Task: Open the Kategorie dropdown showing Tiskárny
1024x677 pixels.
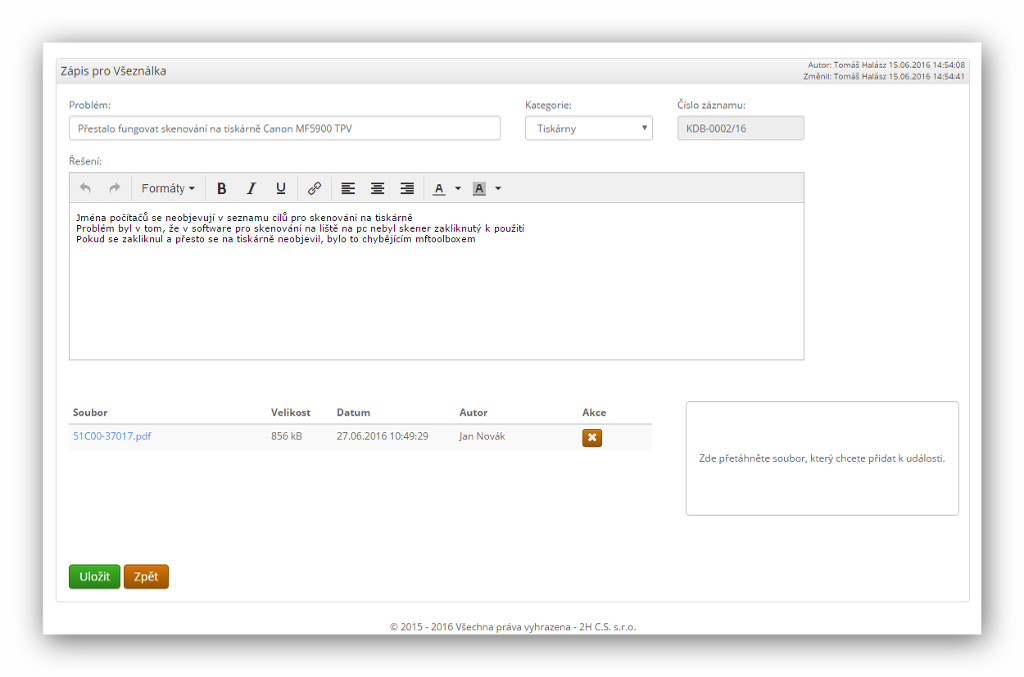Action: [588, 128]
